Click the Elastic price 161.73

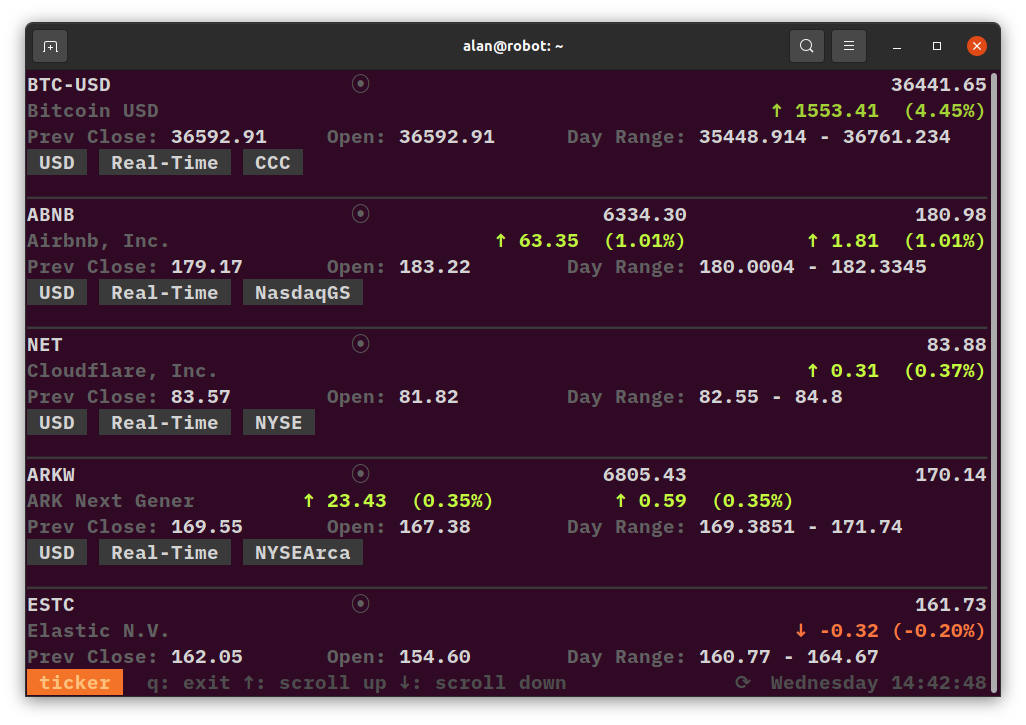pyautogui.click(x=950, y=605)
